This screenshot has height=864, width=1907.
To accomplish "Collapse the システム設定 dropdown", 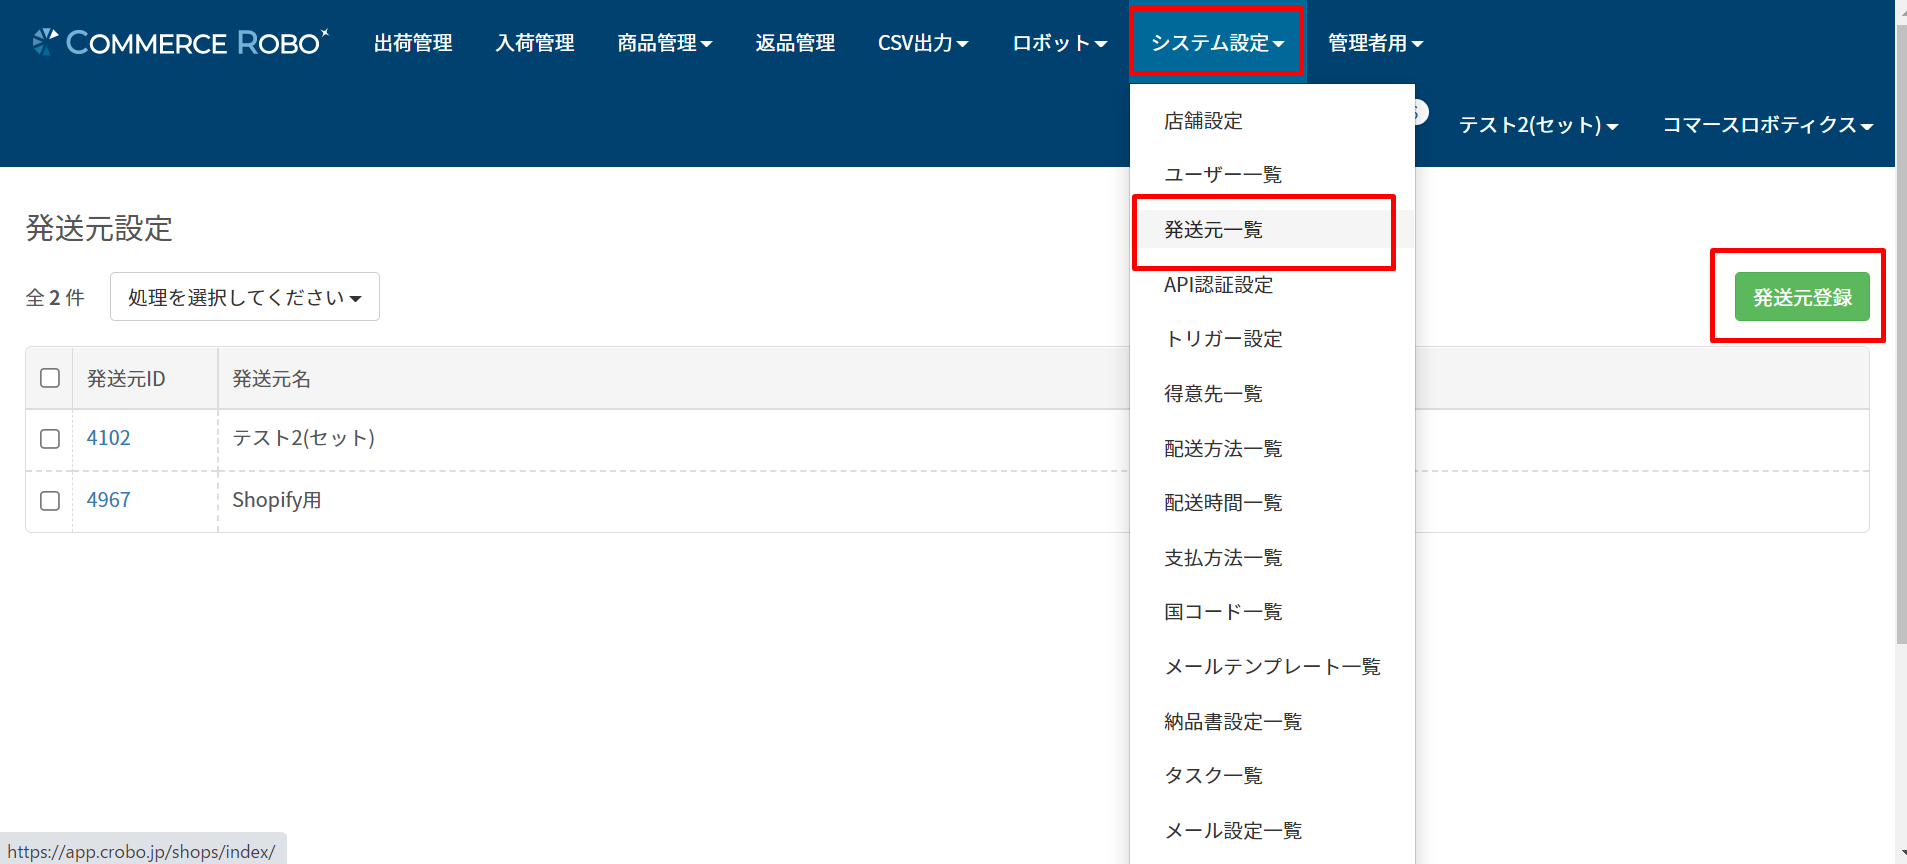I will [x=1217, y=43].
